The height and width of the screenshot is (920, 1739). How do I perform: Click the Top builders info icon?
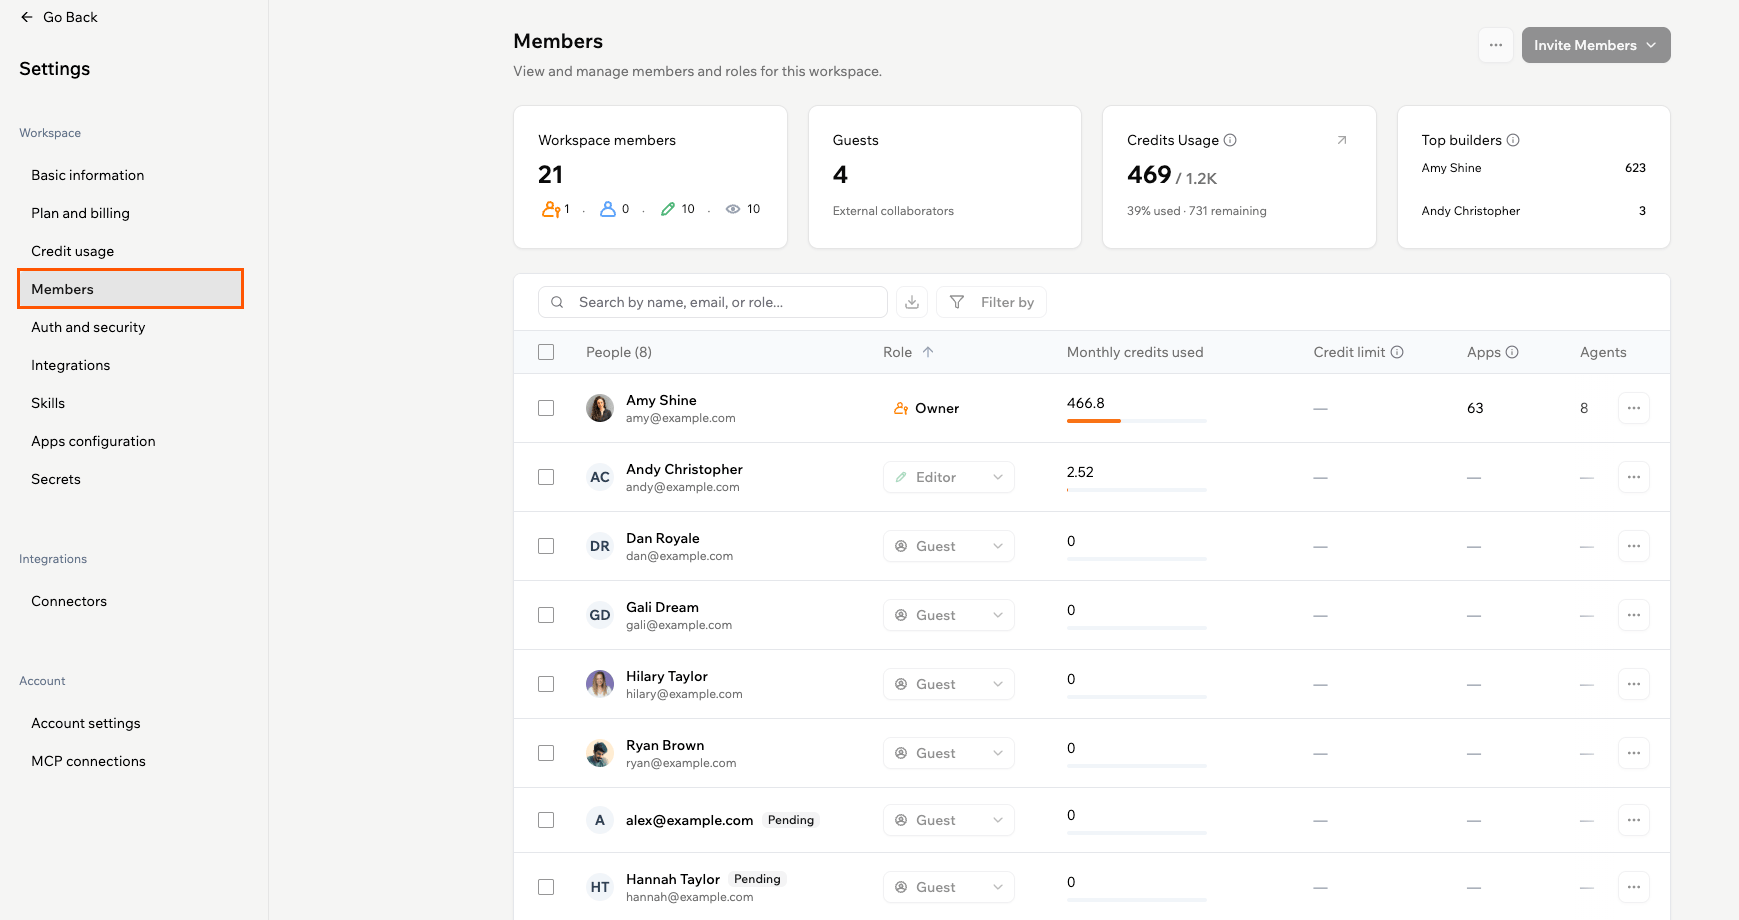click(x=1513, y=140)
